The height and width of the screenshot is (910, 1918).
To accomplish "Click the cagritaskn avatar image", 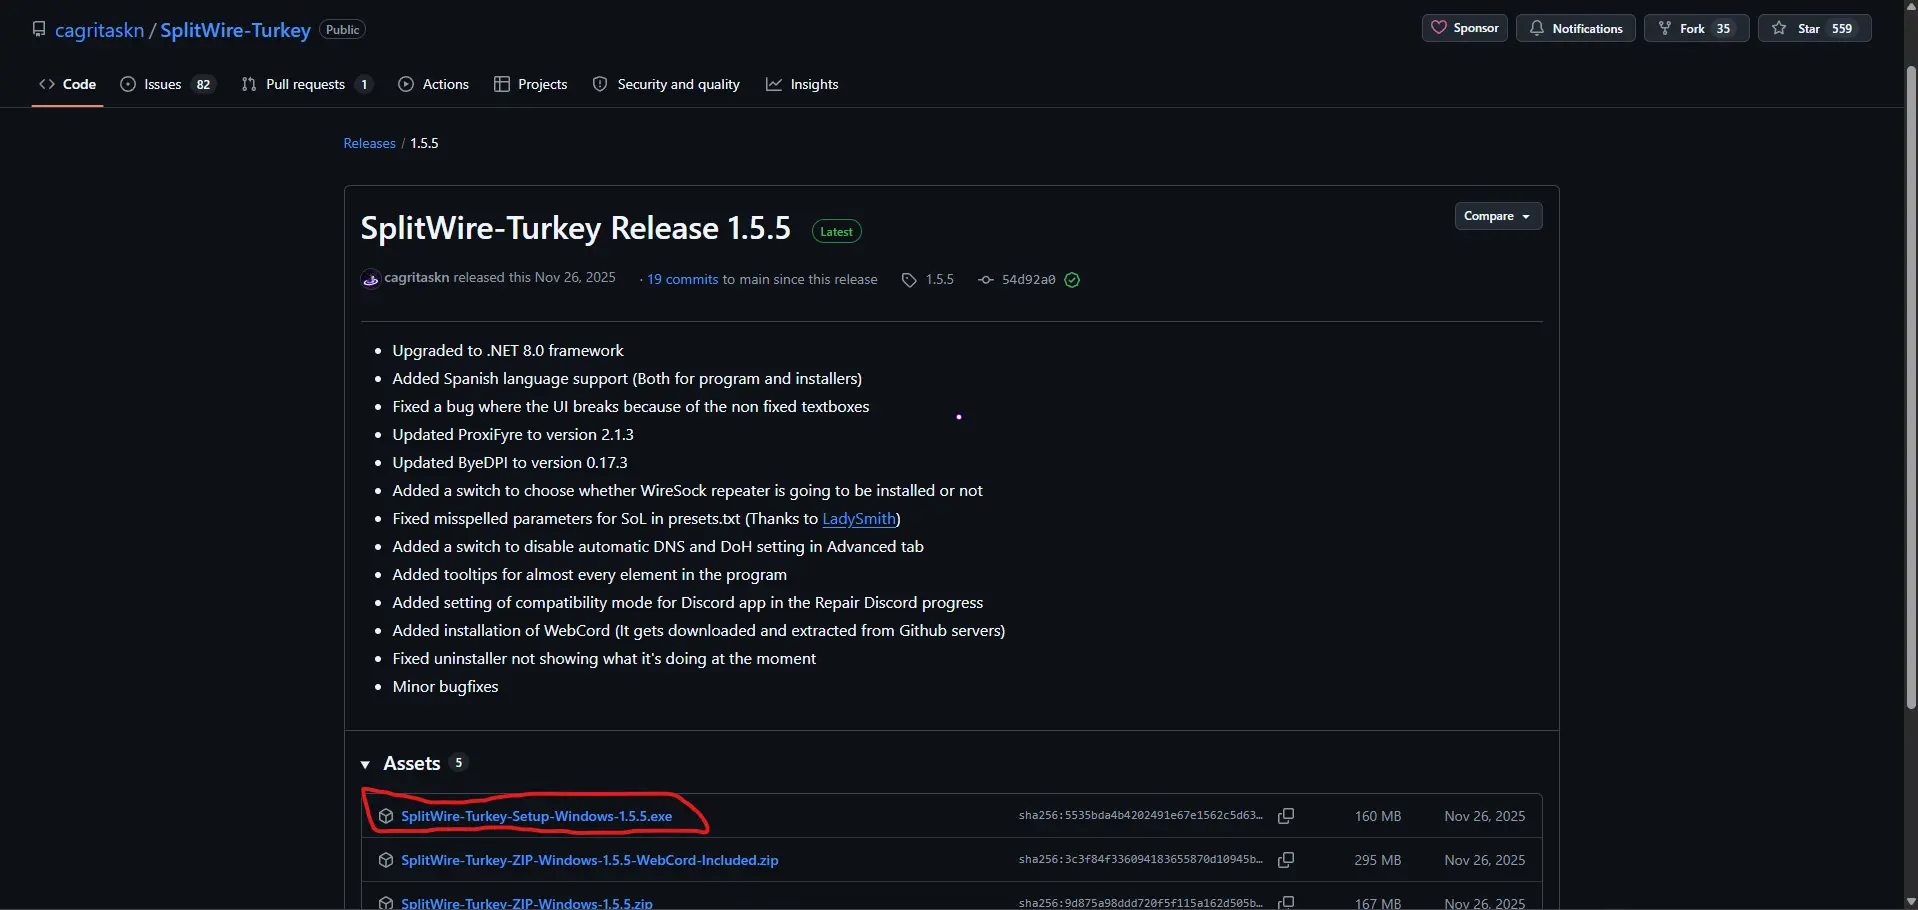I will click(371, 279).
